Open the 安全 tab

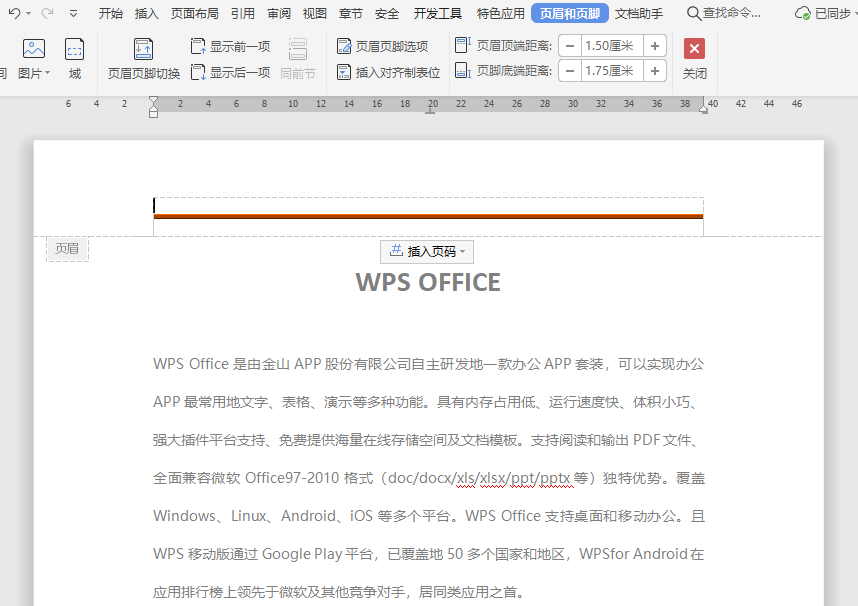click(x=387, y=13)
